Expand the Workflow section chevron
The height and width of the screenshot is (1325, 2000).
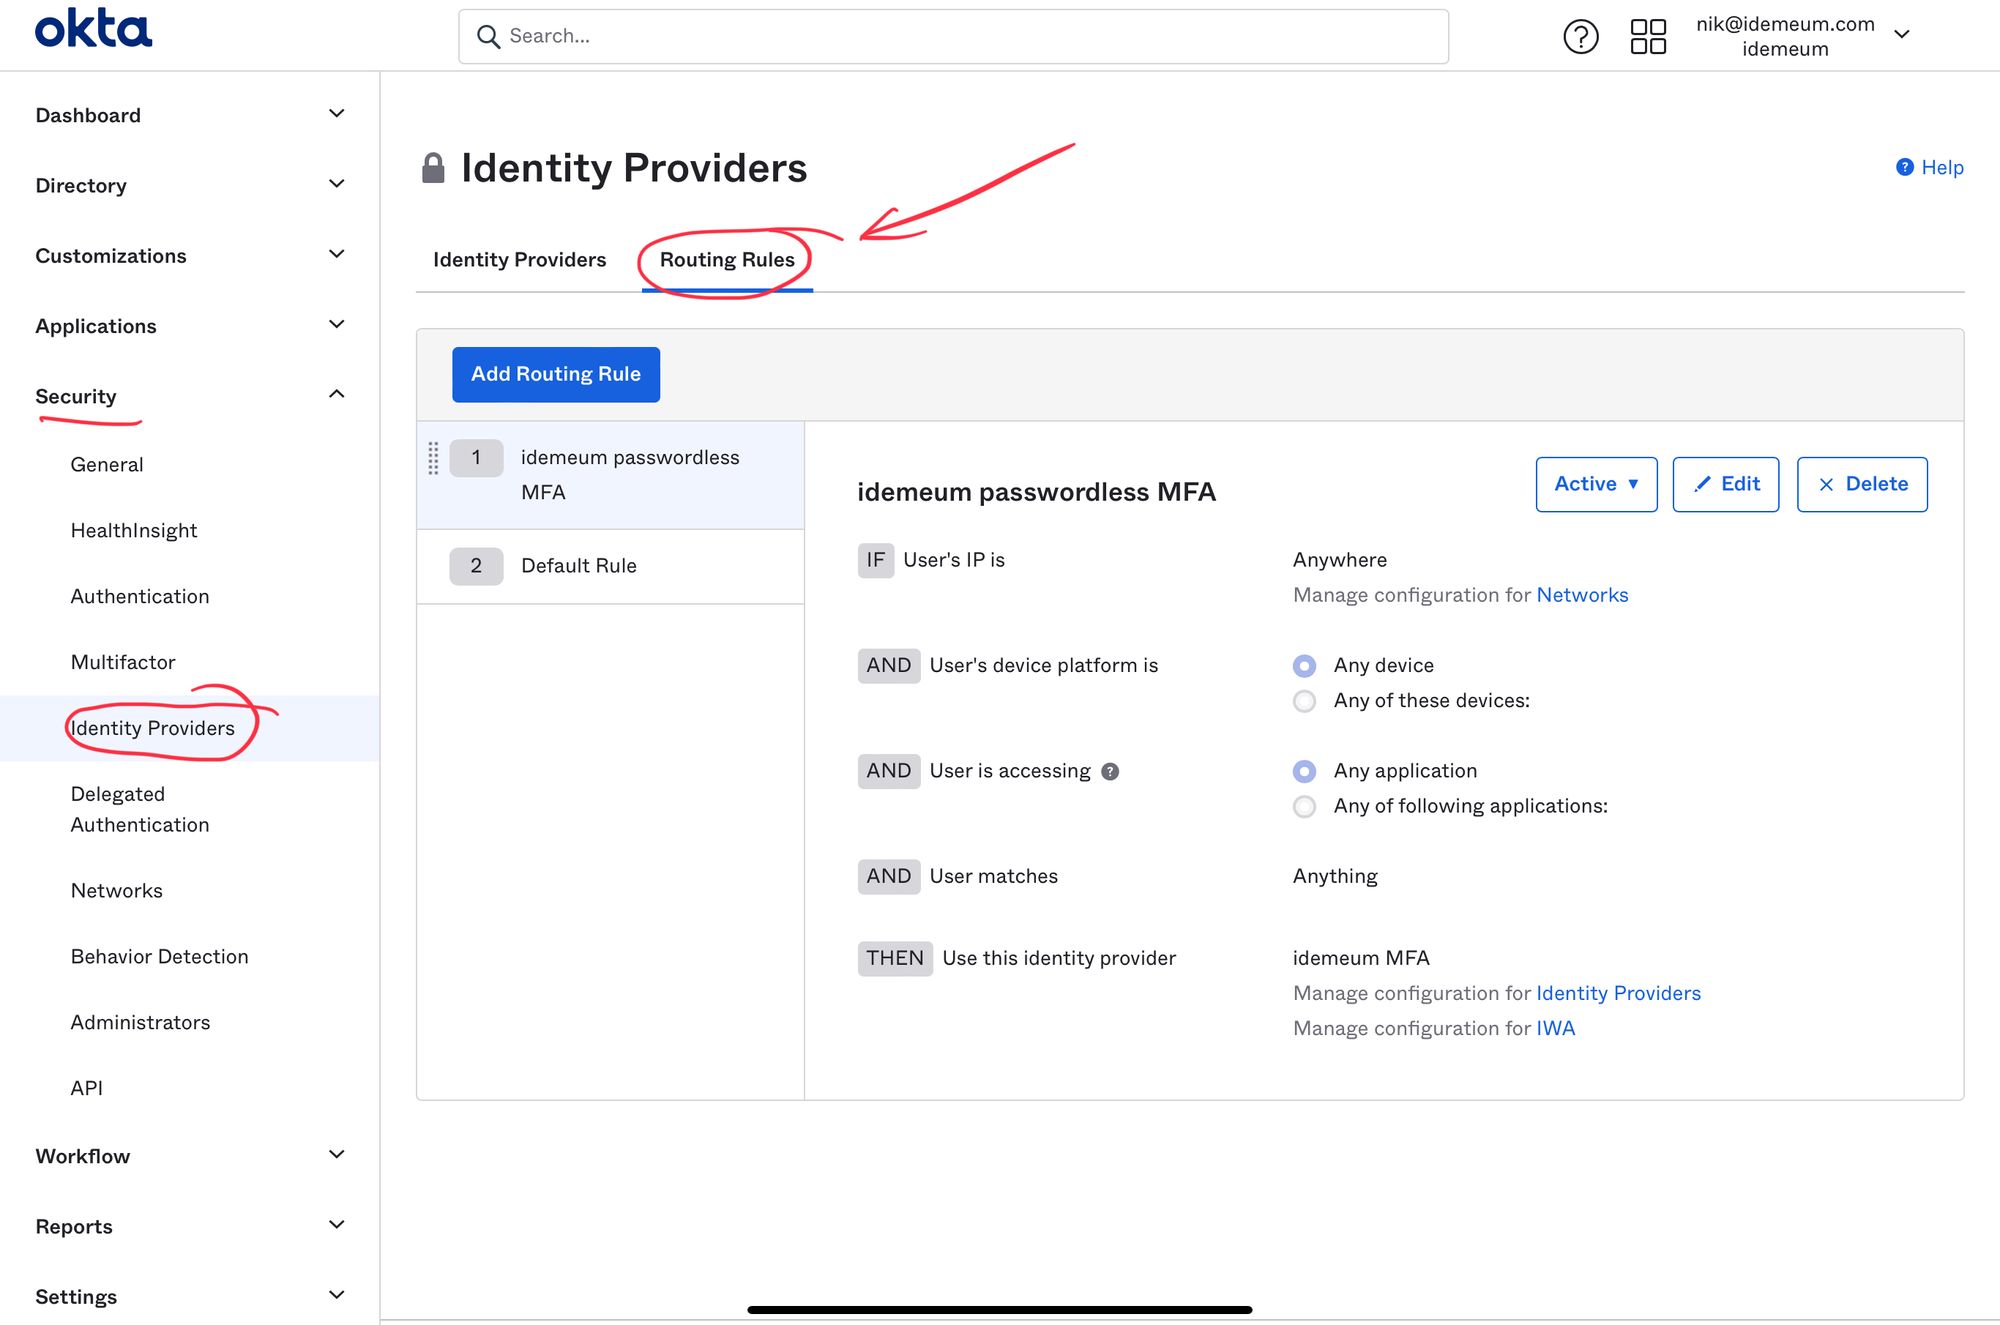337,1154
